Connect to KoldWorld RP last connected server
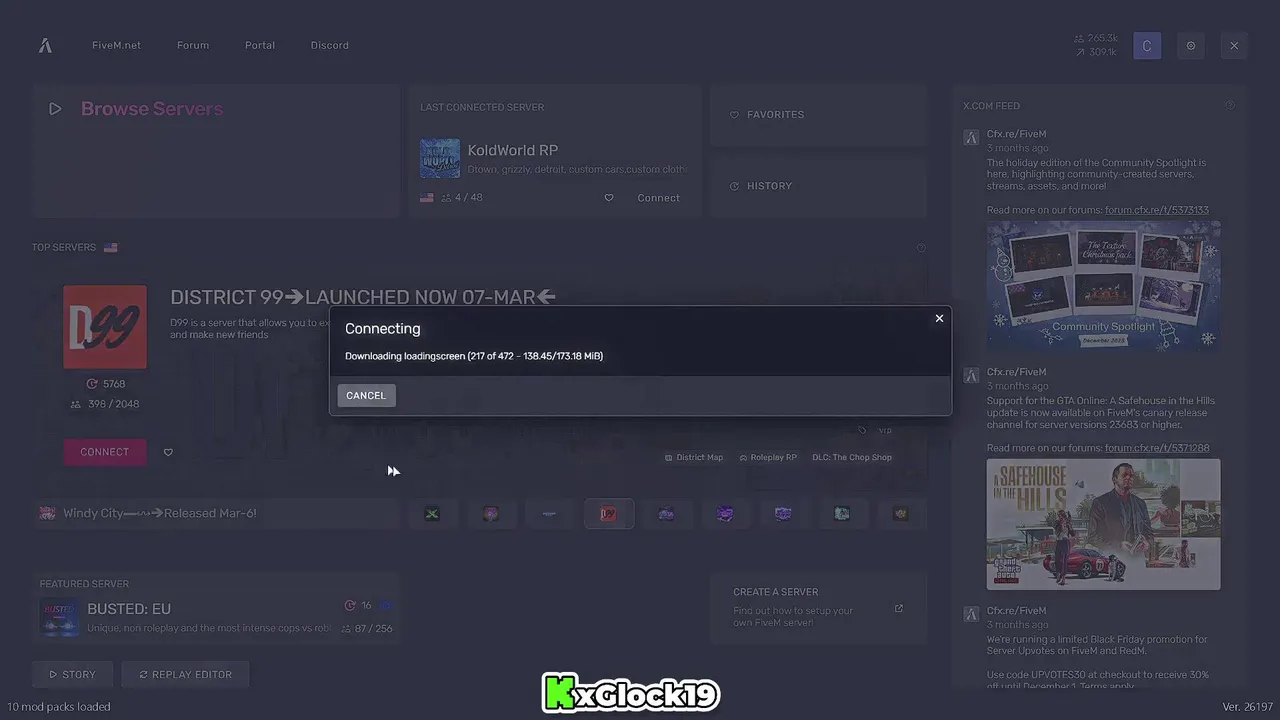The image size is (1280, 720). click(658, 198)
